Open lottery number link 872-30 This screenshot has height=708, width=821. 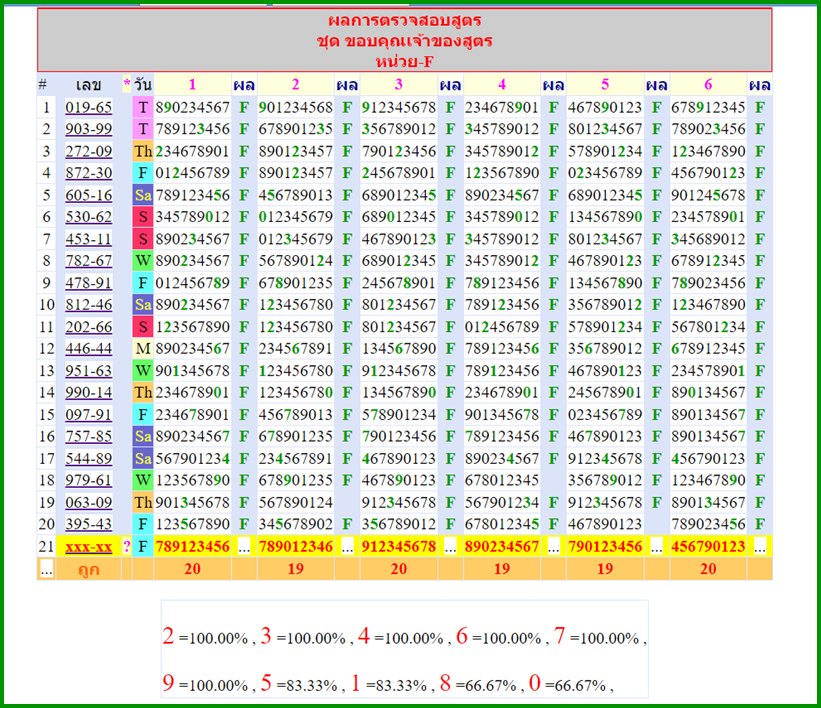point(88,173)
